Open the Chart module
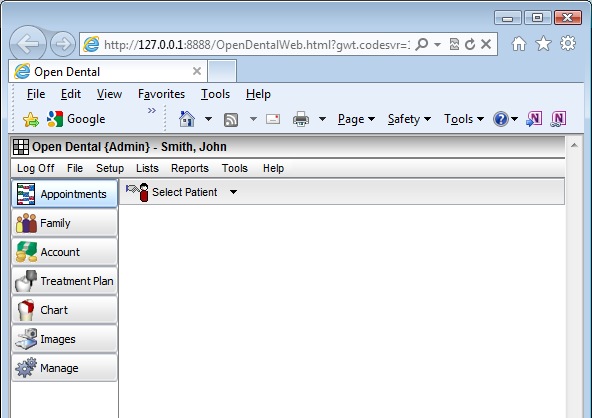This screenshot has width=592, height=418. [x=65, y=310]
